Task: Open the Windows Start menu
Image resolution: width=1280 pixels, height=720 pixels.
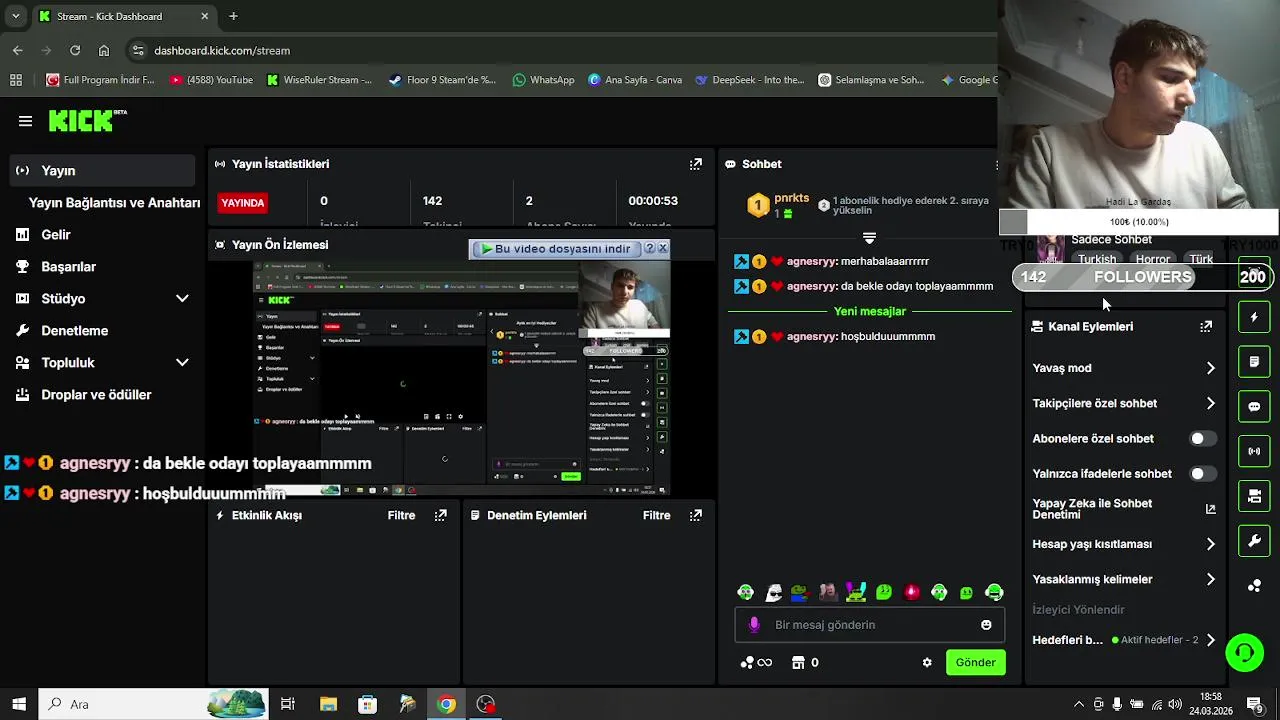Action: point(19,704)
